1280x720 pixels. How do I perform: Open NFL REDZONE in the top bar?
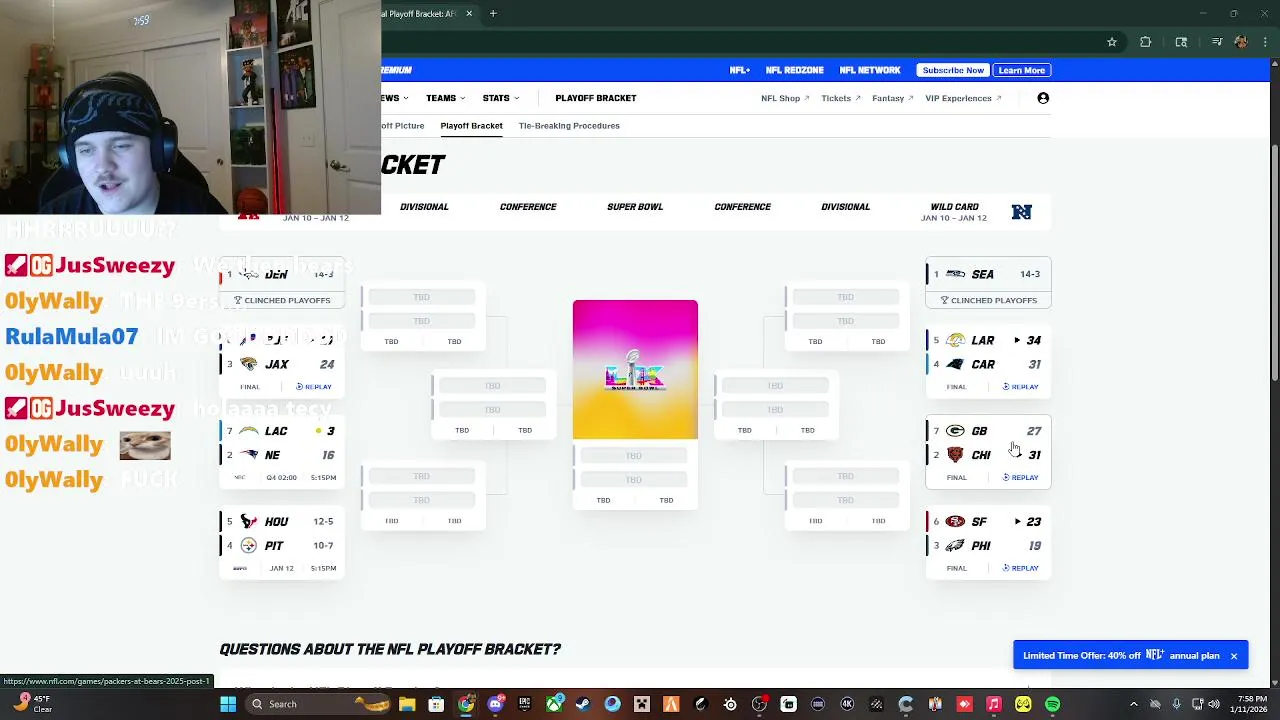pyautogui.click(x=795, y=70)
